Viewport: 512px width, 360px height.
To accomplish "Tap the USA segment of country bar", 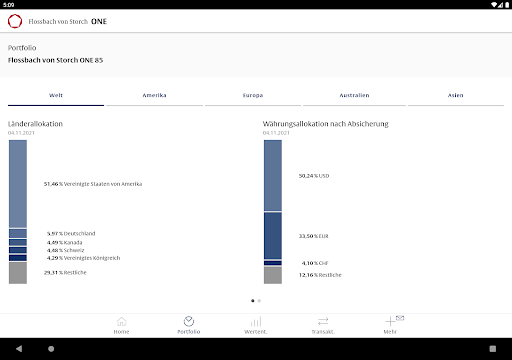I will 18,184.
